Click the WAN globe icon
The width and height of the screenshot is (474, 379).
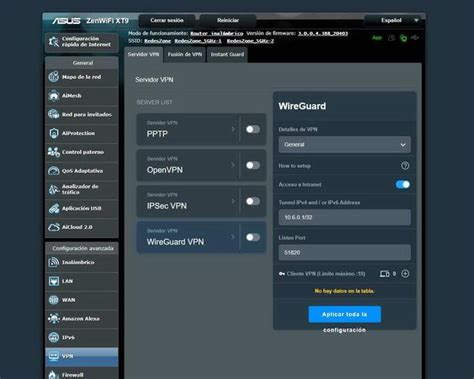coord(54,300)
